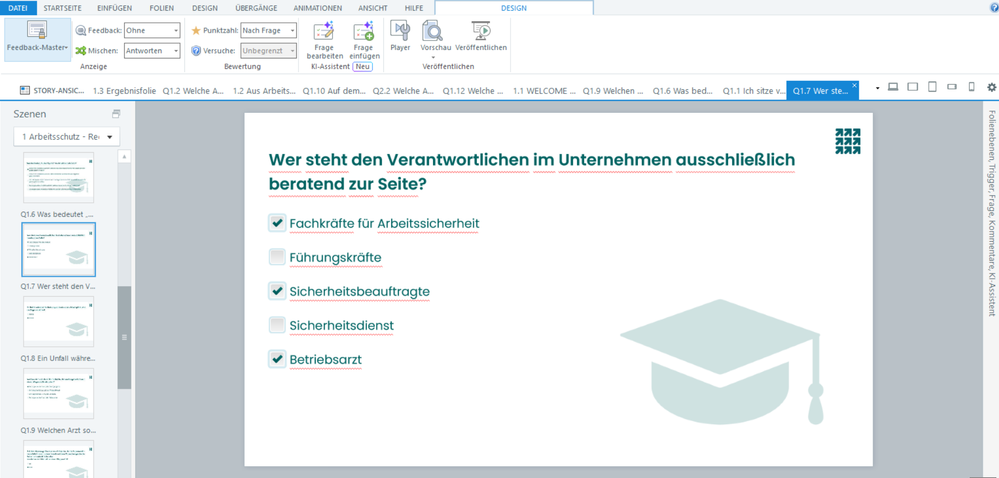Click the scene panel vertical scrollbar
999x478 pixels.
coord(124,337)
